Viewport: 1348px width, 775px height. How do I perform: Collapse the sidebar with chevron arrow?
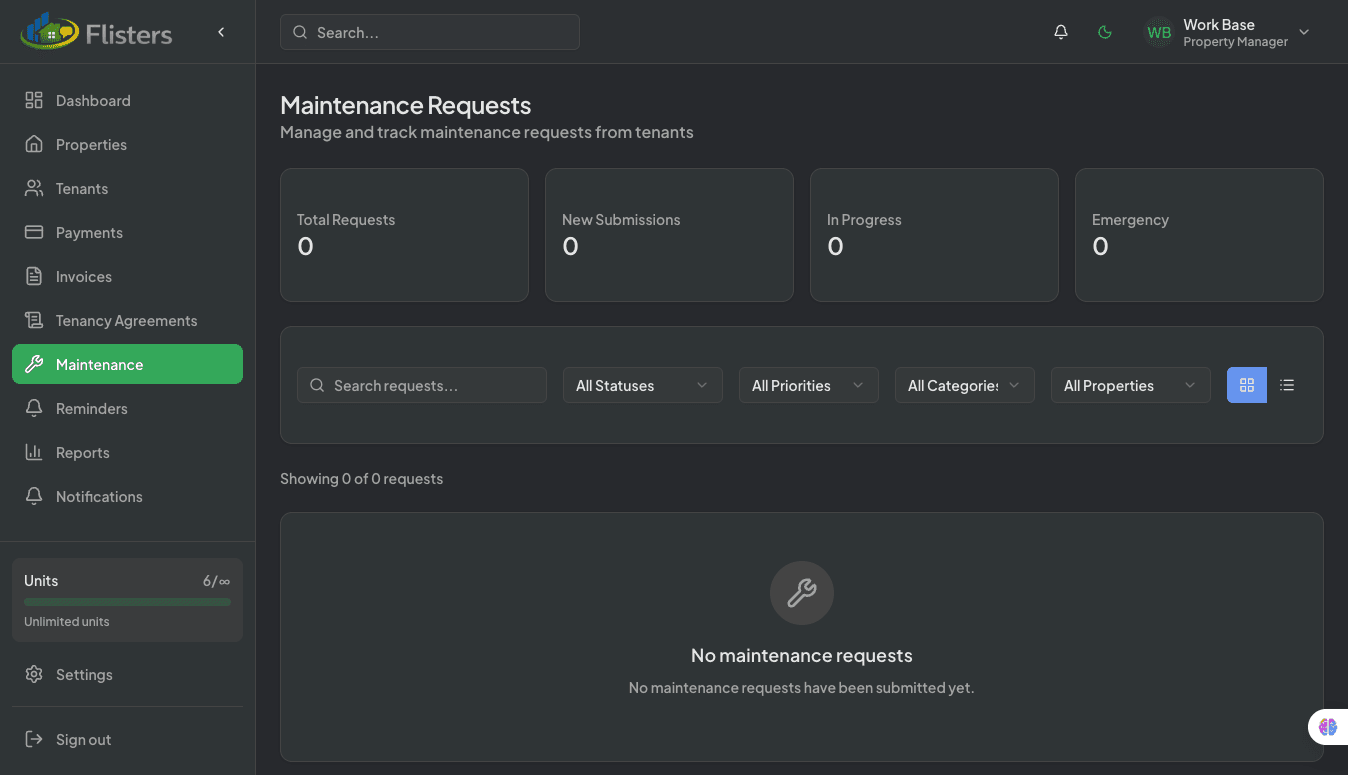tap(221, 32)
